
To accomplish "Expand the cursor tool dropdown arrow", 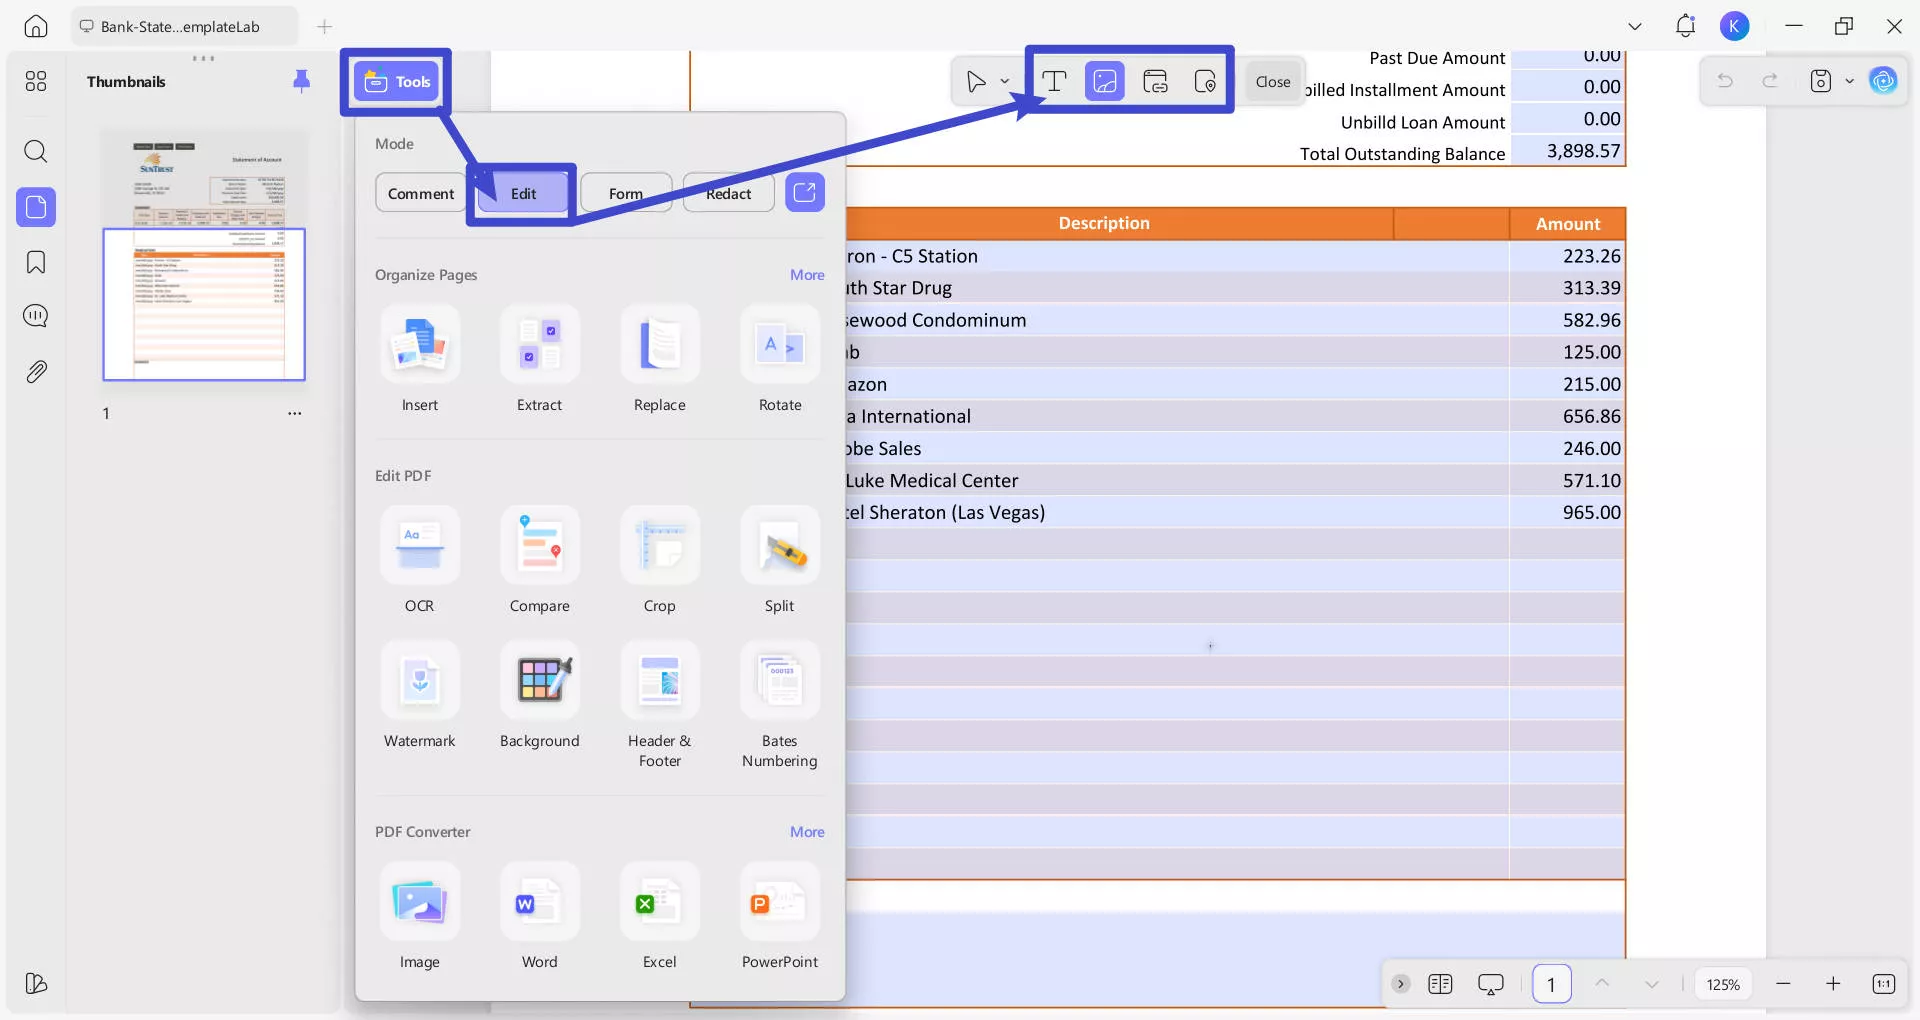I will click(x=1005, y=82).
